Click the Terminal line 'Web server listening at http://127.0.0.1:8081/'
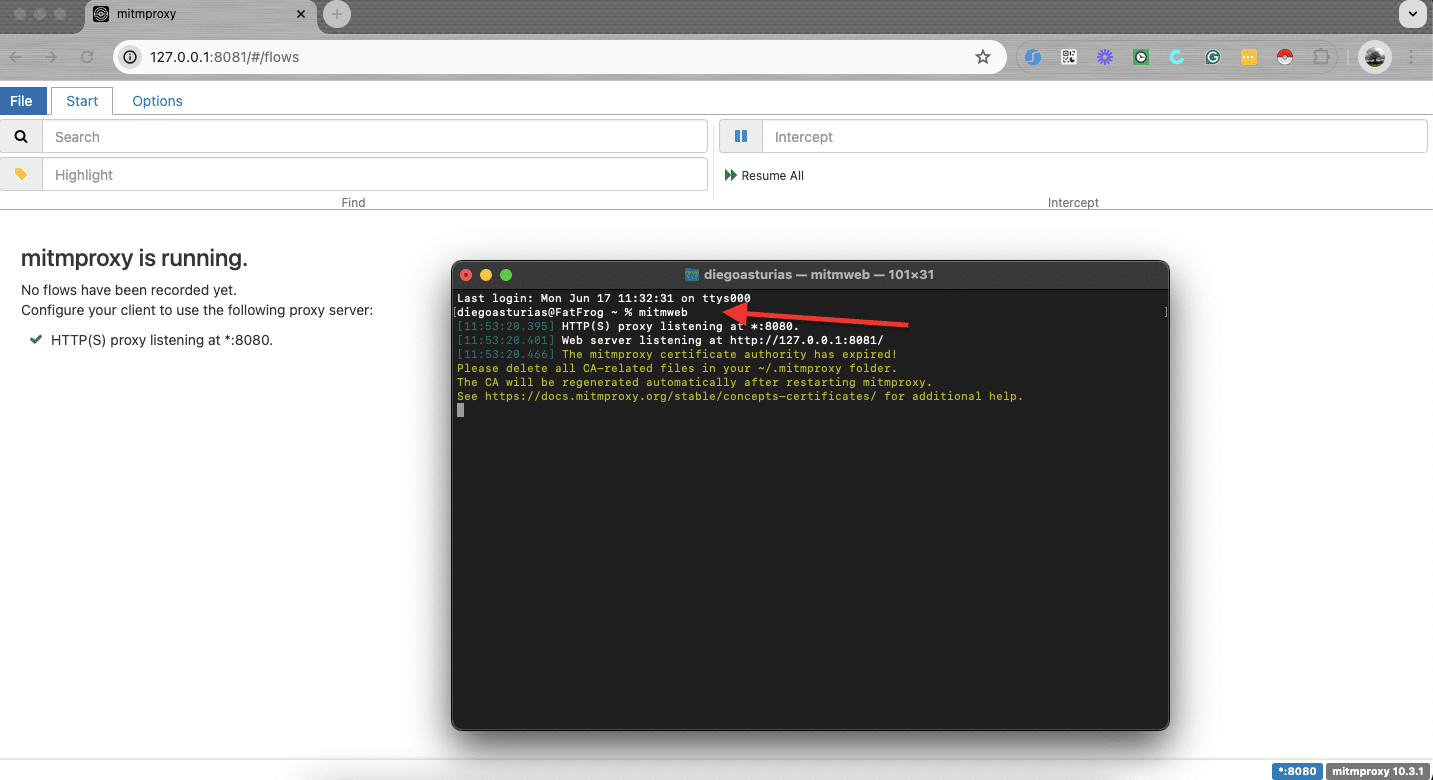The width and height of the screenshot is (1433, 780). tap(722, 340)
